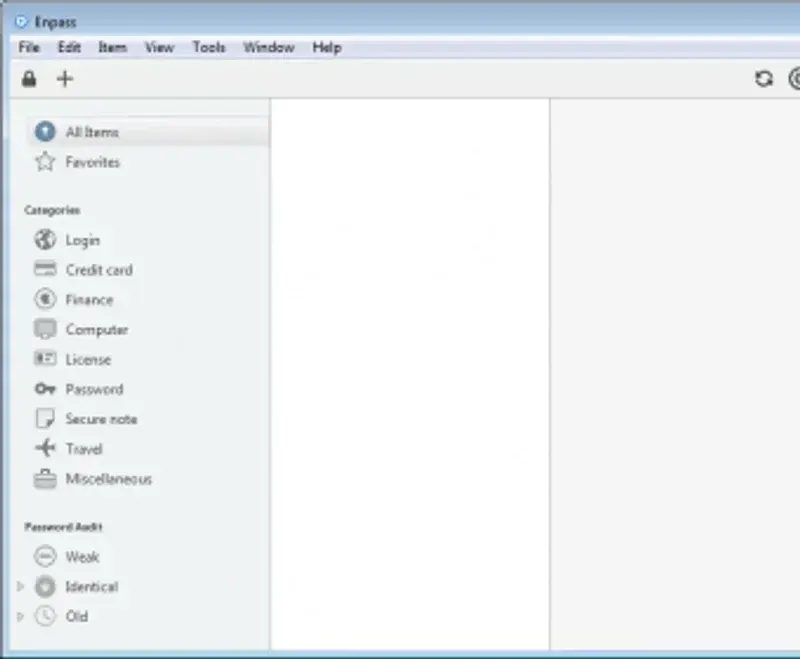Open the Window menu
Viewport: 800px width, 659px height.
(x=269, y=47)
